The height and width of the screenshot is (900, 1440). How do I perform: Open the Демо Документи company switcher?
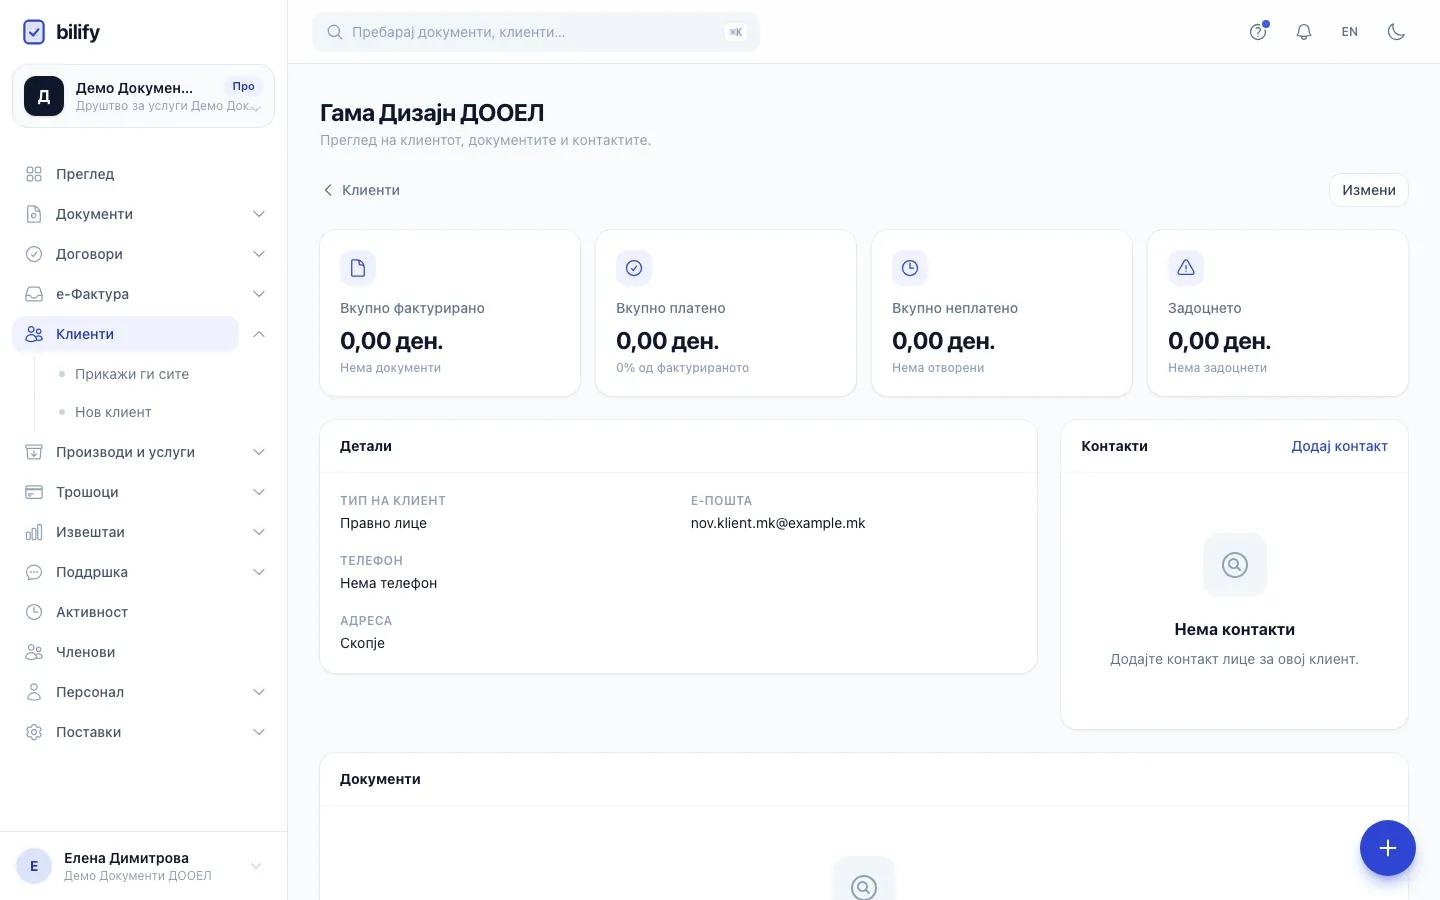(x=143, y=96)
